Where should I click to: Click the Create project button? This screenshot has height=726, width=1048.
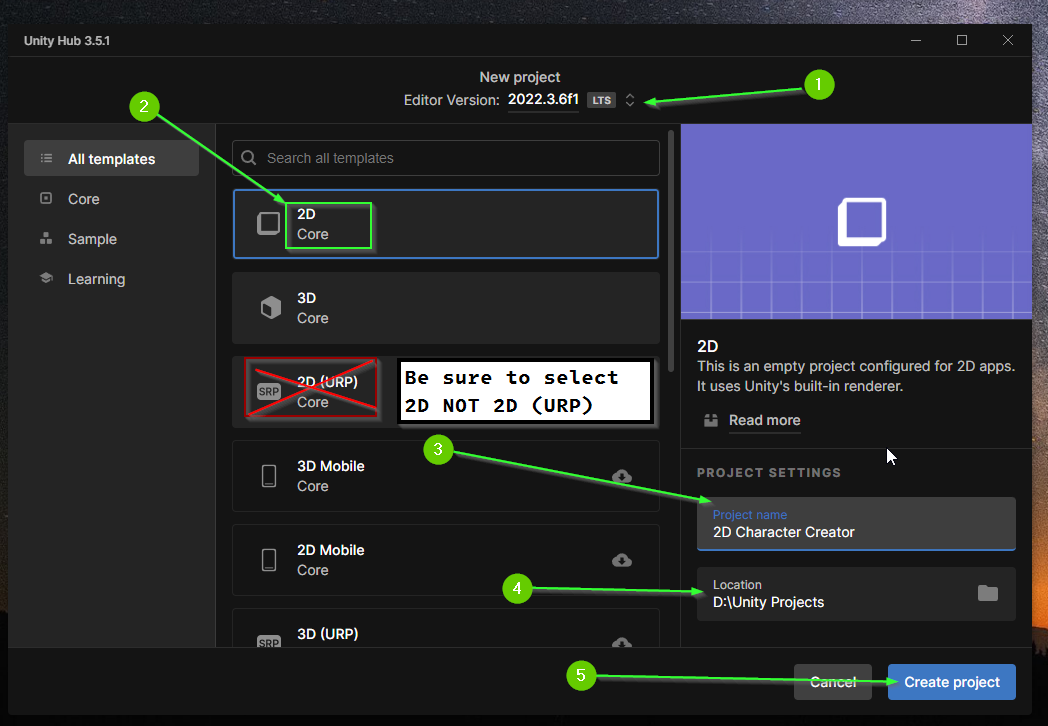tap(951, 681)
